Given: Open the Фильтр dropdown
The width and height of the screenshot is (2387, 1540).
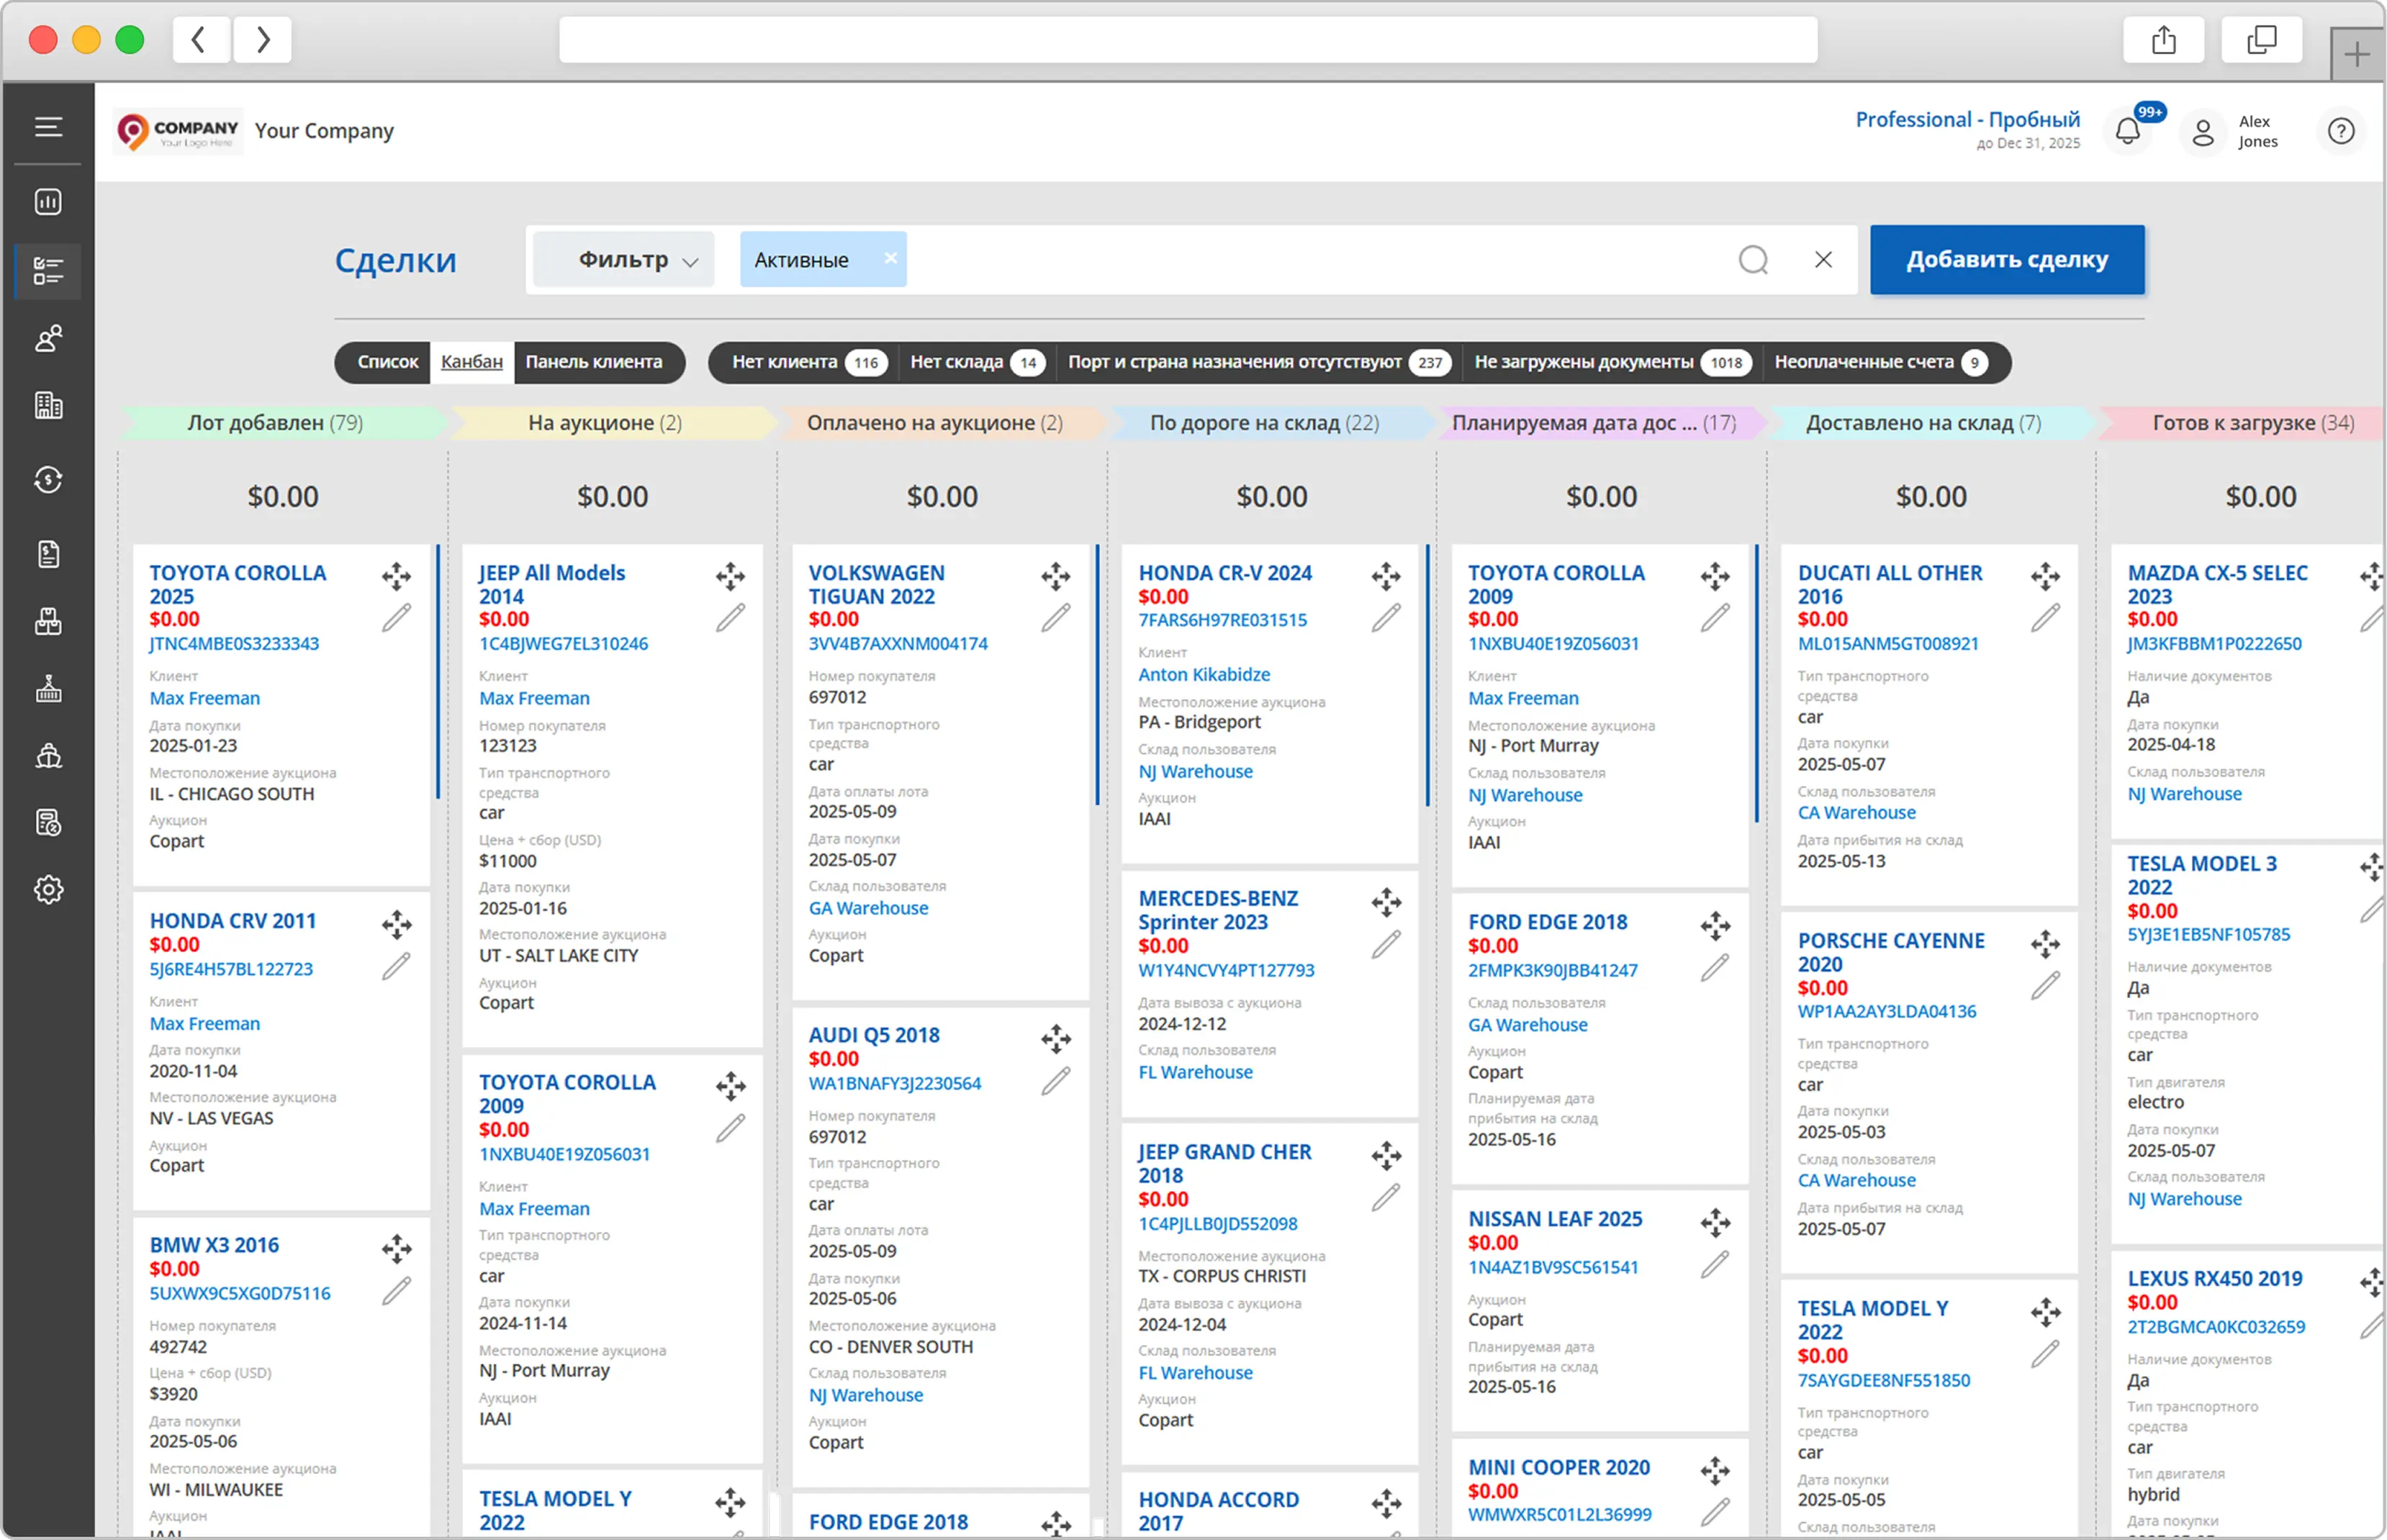Looking at the screenshot, I should coord(624,260).
